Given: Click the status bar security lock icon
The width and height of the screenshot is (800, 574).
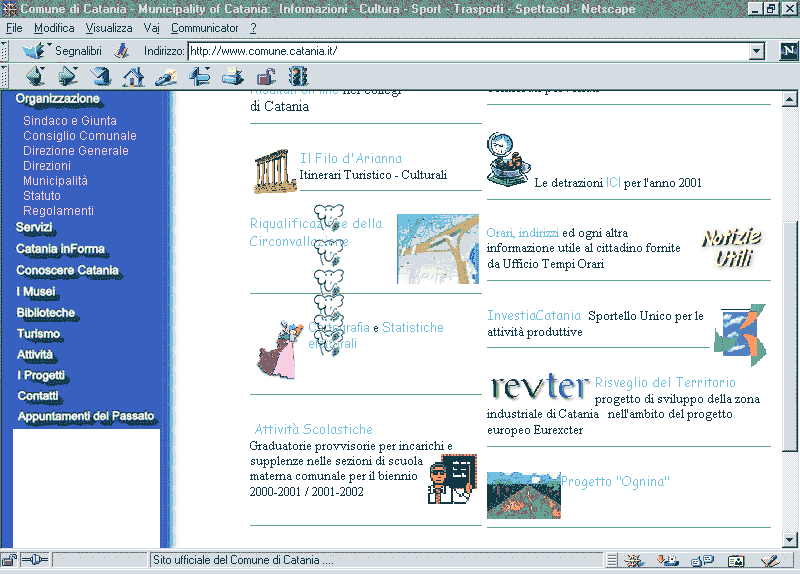Looking at the screenshot, I should point(9,560).
